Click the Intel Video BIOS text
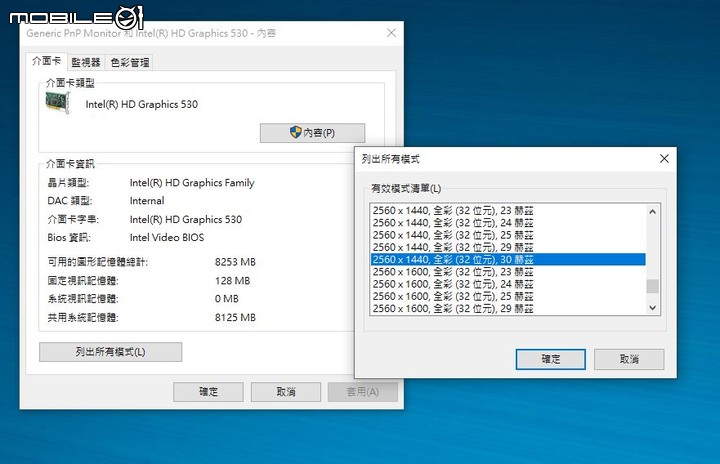This screenshot has height=464, width=720. pos(167,238)
